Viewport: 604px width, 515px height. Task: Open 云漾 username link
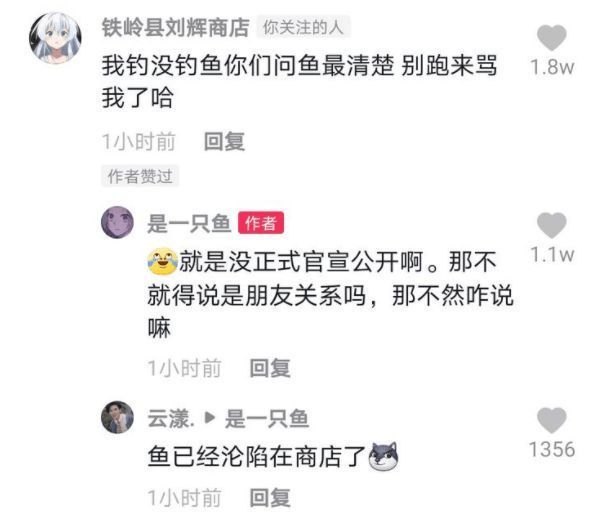[170, 418]
